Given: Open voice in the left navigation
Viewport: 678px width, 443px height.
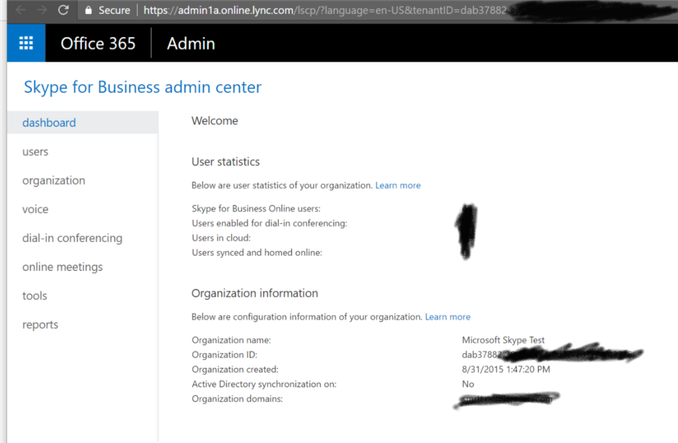Looking at the screenshot, I should (x=35, y=210).
